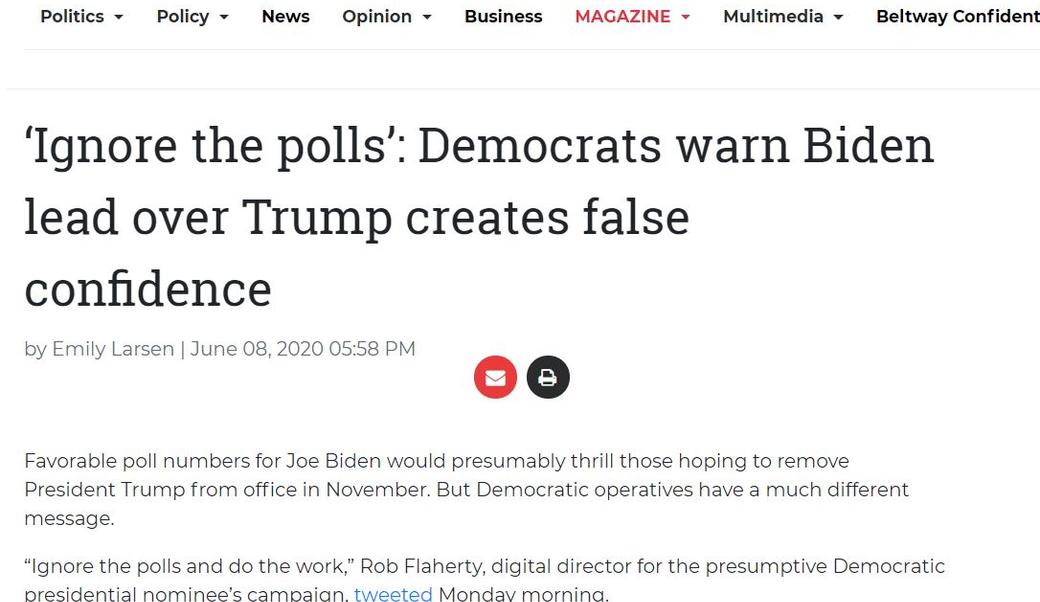Image resolution: width=1040 pixels, height=602 pixels.
Task: Open the Business section
Action: [x=503, y=16]
